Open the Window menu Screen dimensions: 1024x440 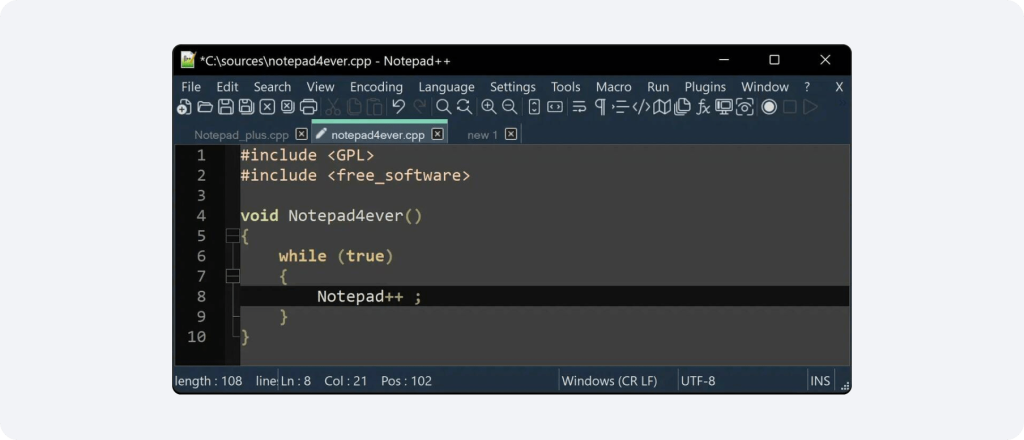(765, 87)
